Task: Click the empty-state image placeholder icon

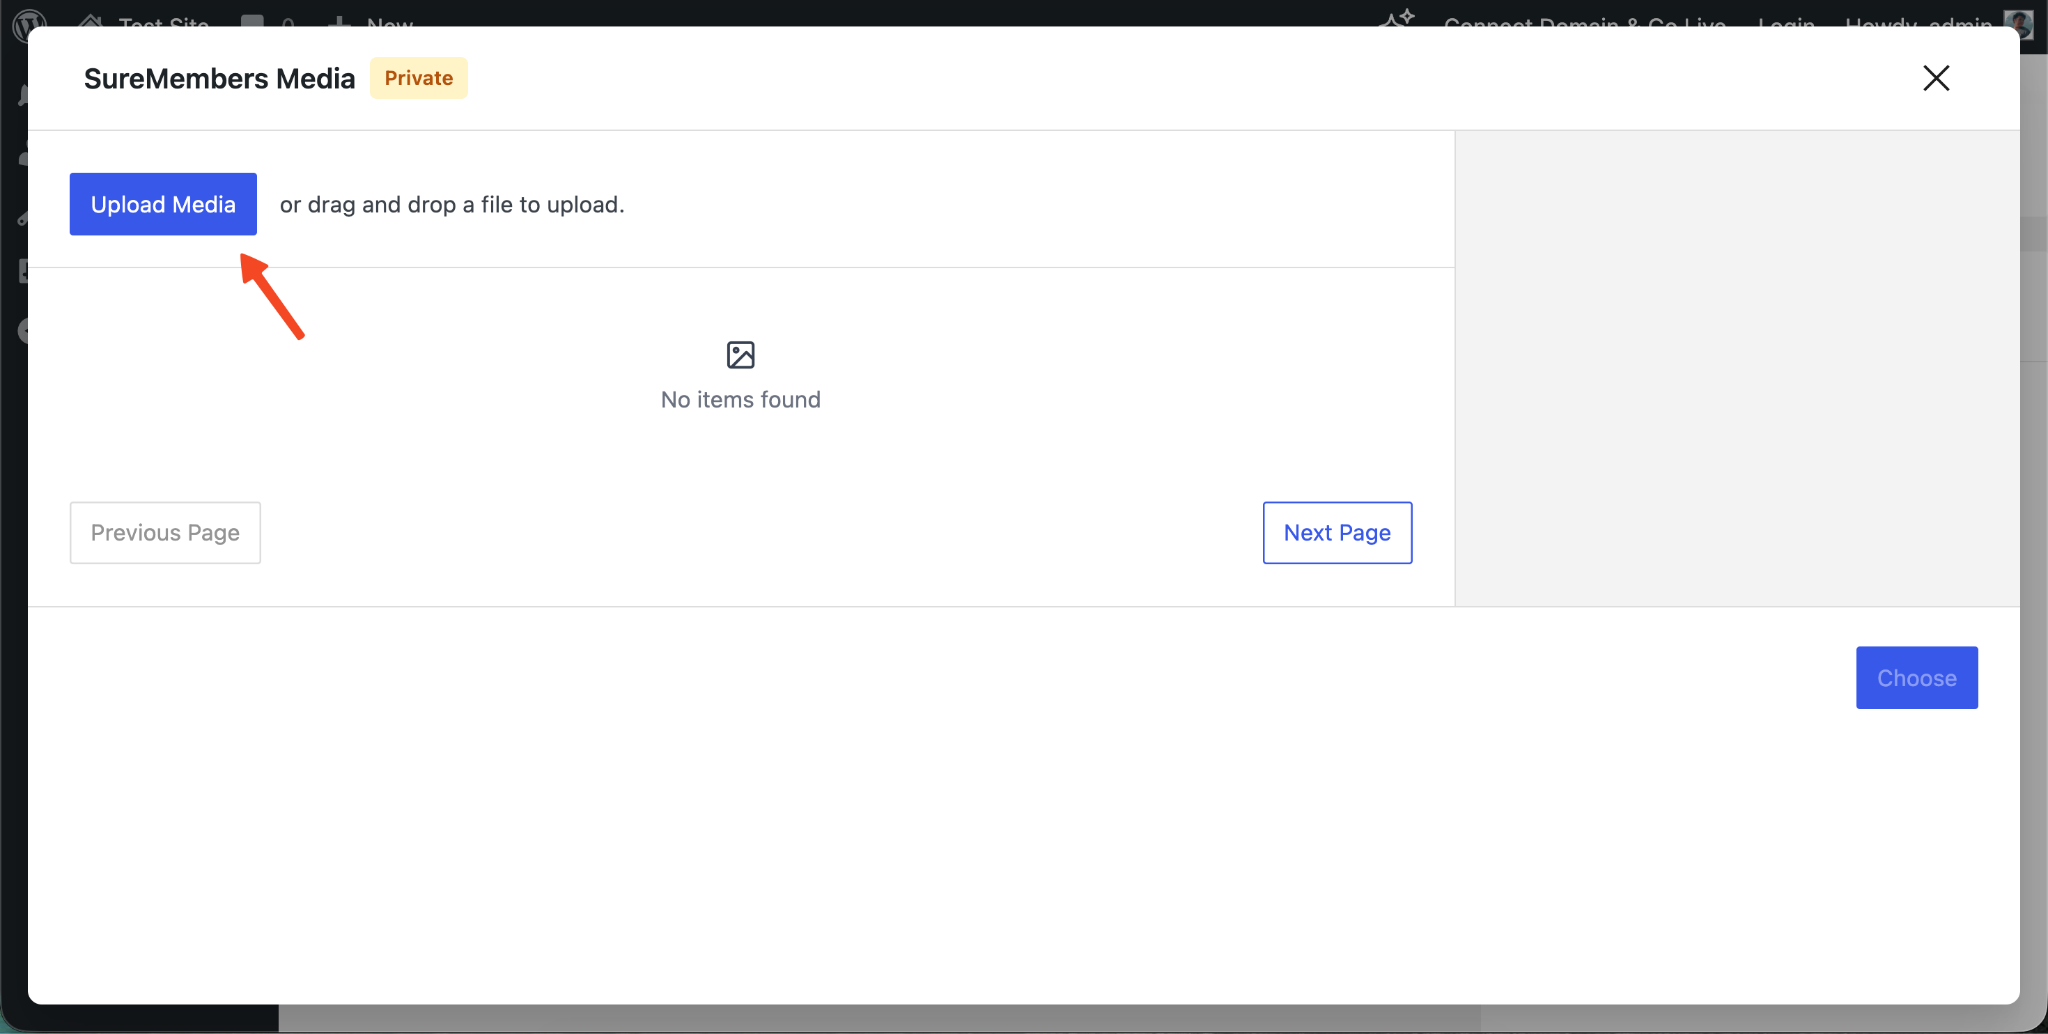Action: click(740, 355)
